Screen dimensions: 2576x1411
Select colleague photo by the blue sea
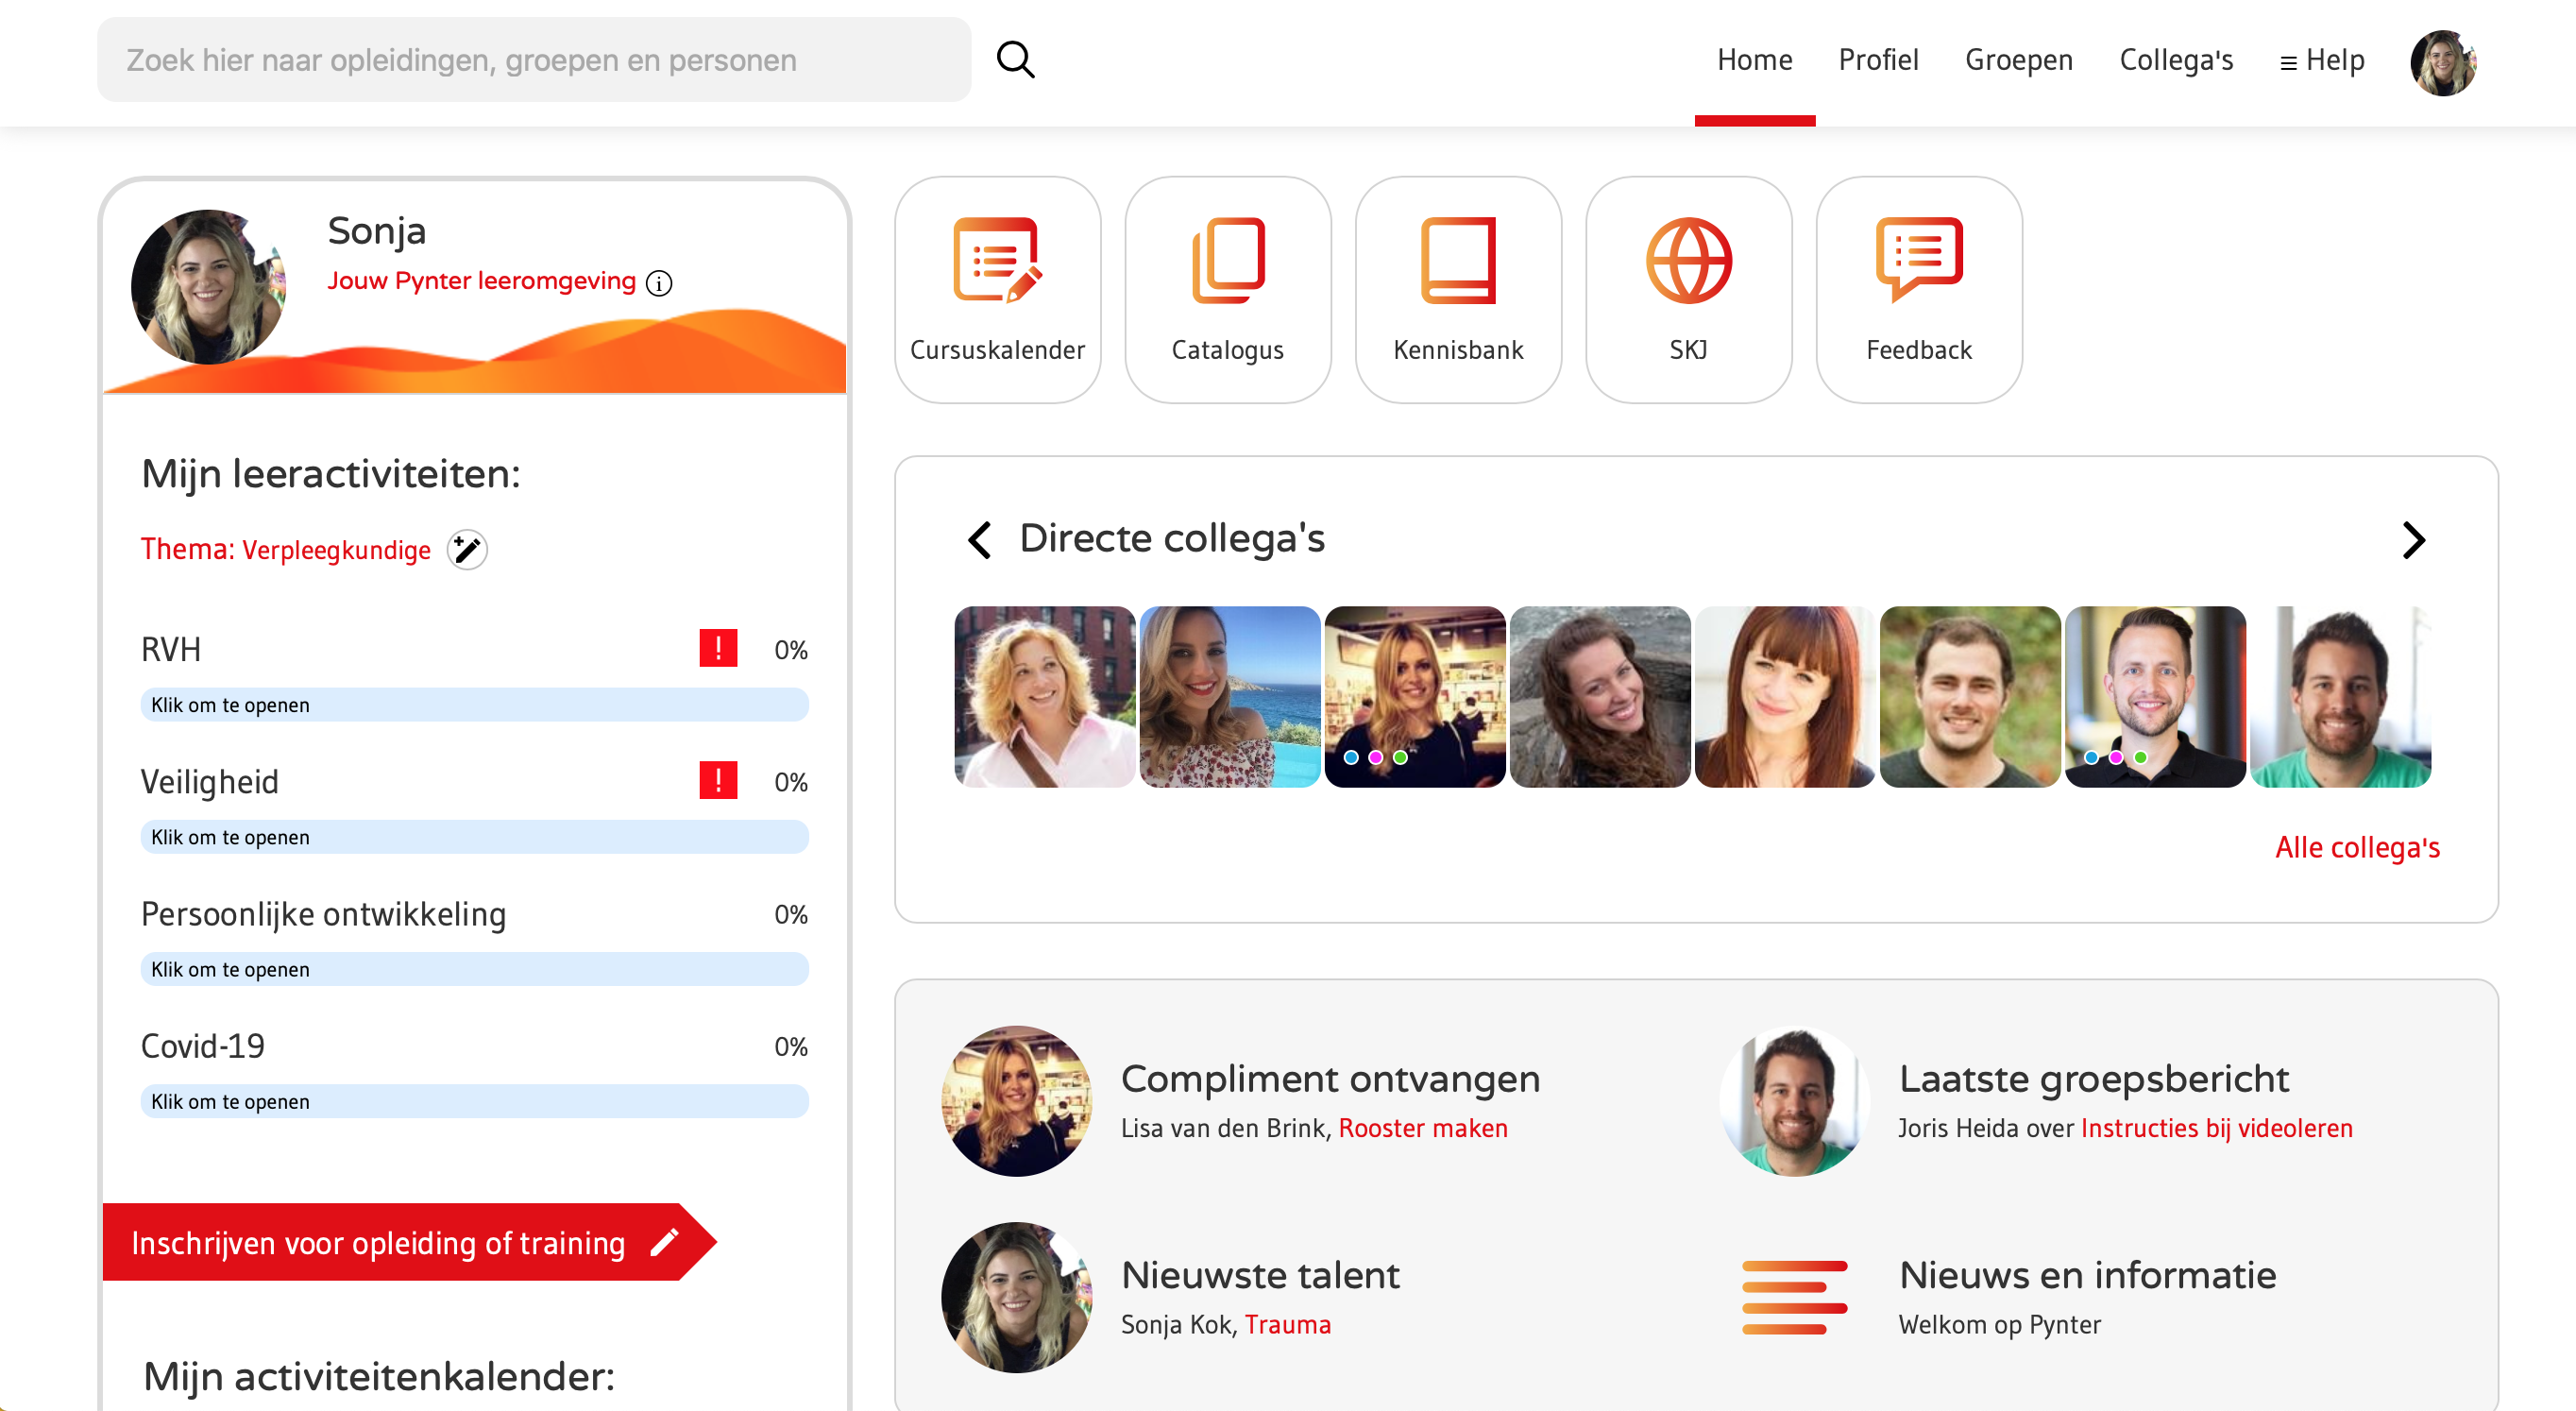tap(1230, 697)
